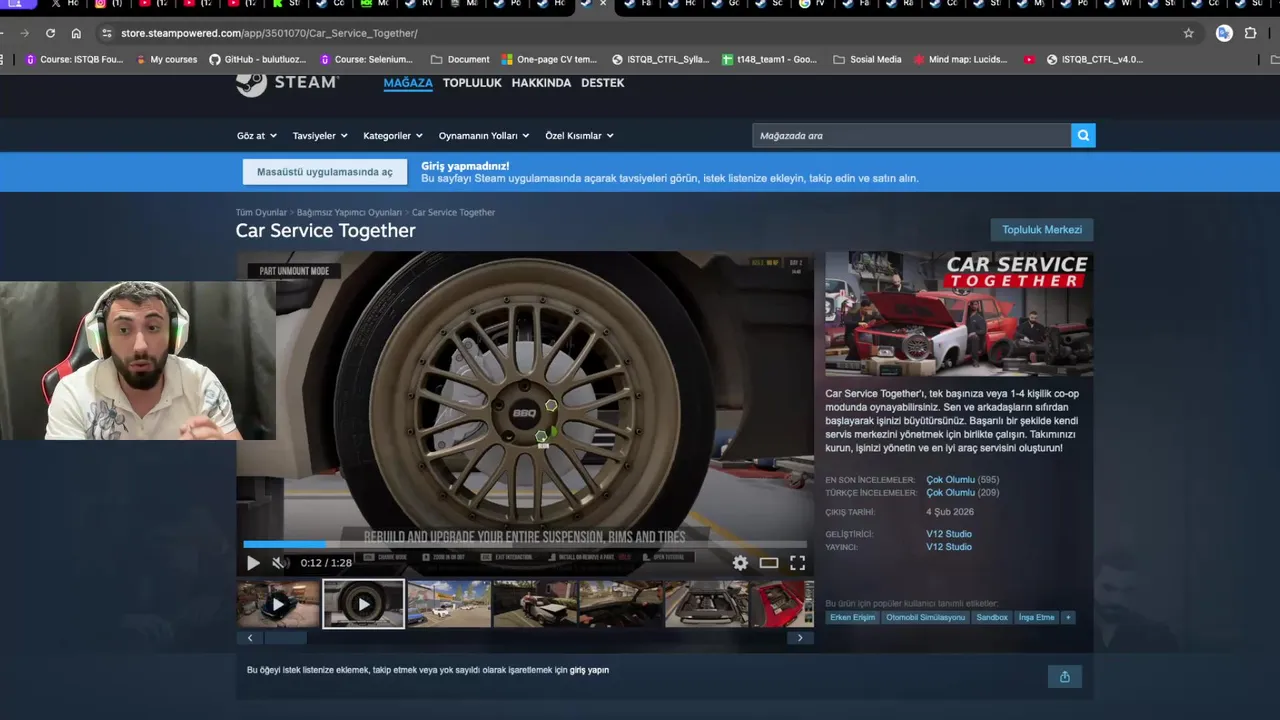This screenshot has height=720, width=1280.
Task: Open publisher V12 Studio link
Action: coord(949,547)
